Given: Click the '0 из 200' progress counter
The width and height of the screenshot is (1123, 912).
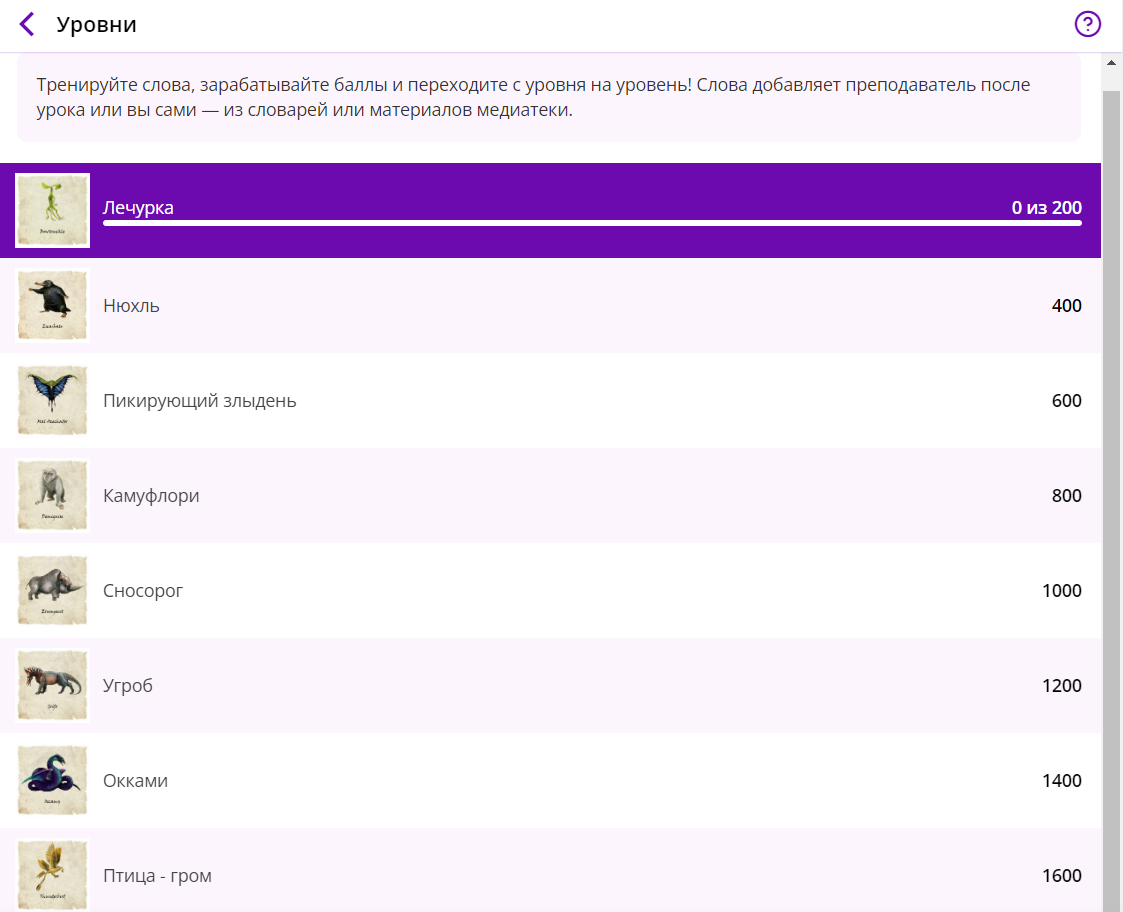Looking at the screenshot, I should click(1046, 208).
